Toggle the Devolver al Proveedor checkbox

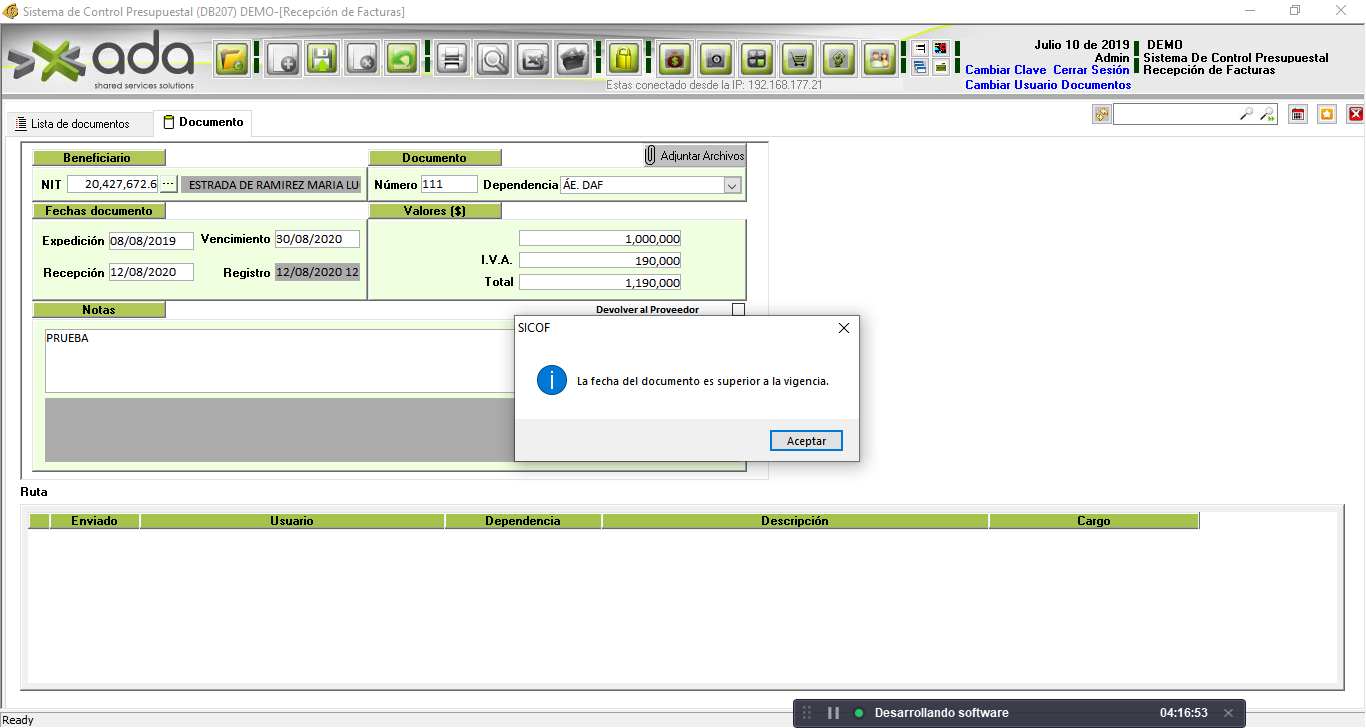[x=738, y=310]
